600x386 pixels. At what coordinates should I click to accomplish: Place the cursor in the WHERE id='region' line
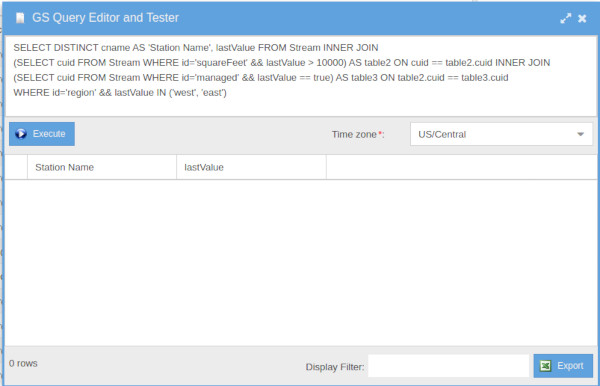point(120,93)
